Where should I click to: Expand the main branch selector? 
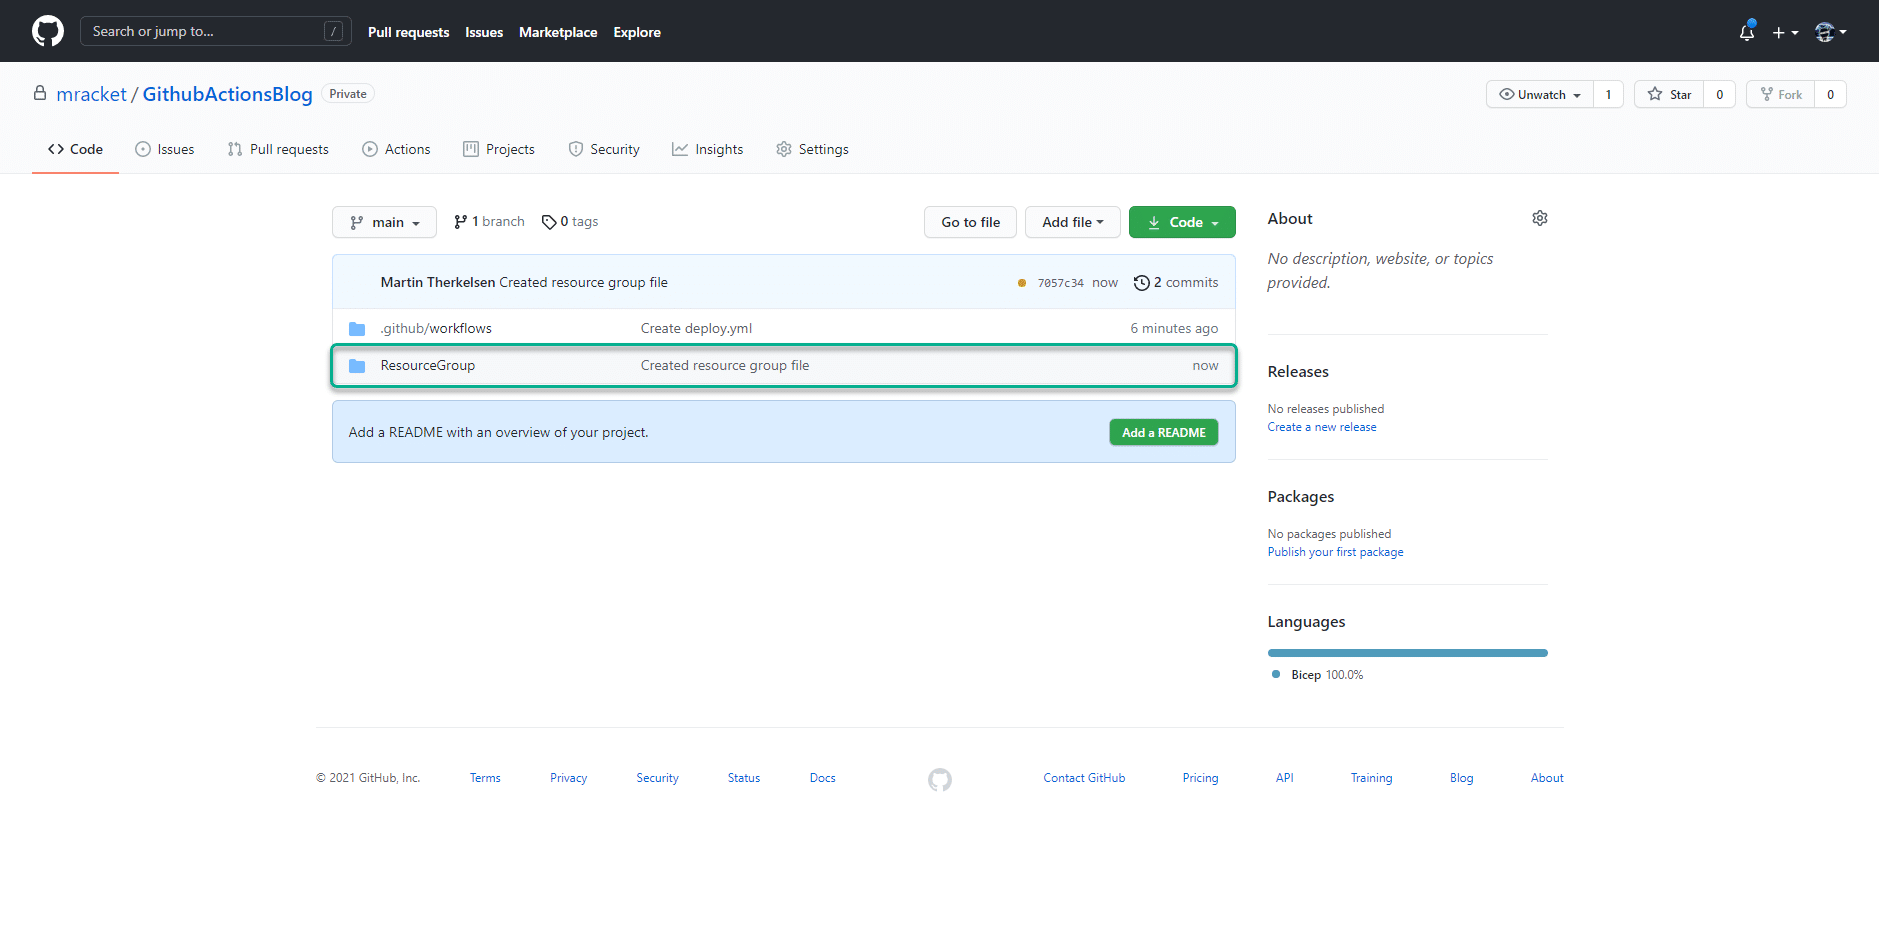(x=384, y=222)
